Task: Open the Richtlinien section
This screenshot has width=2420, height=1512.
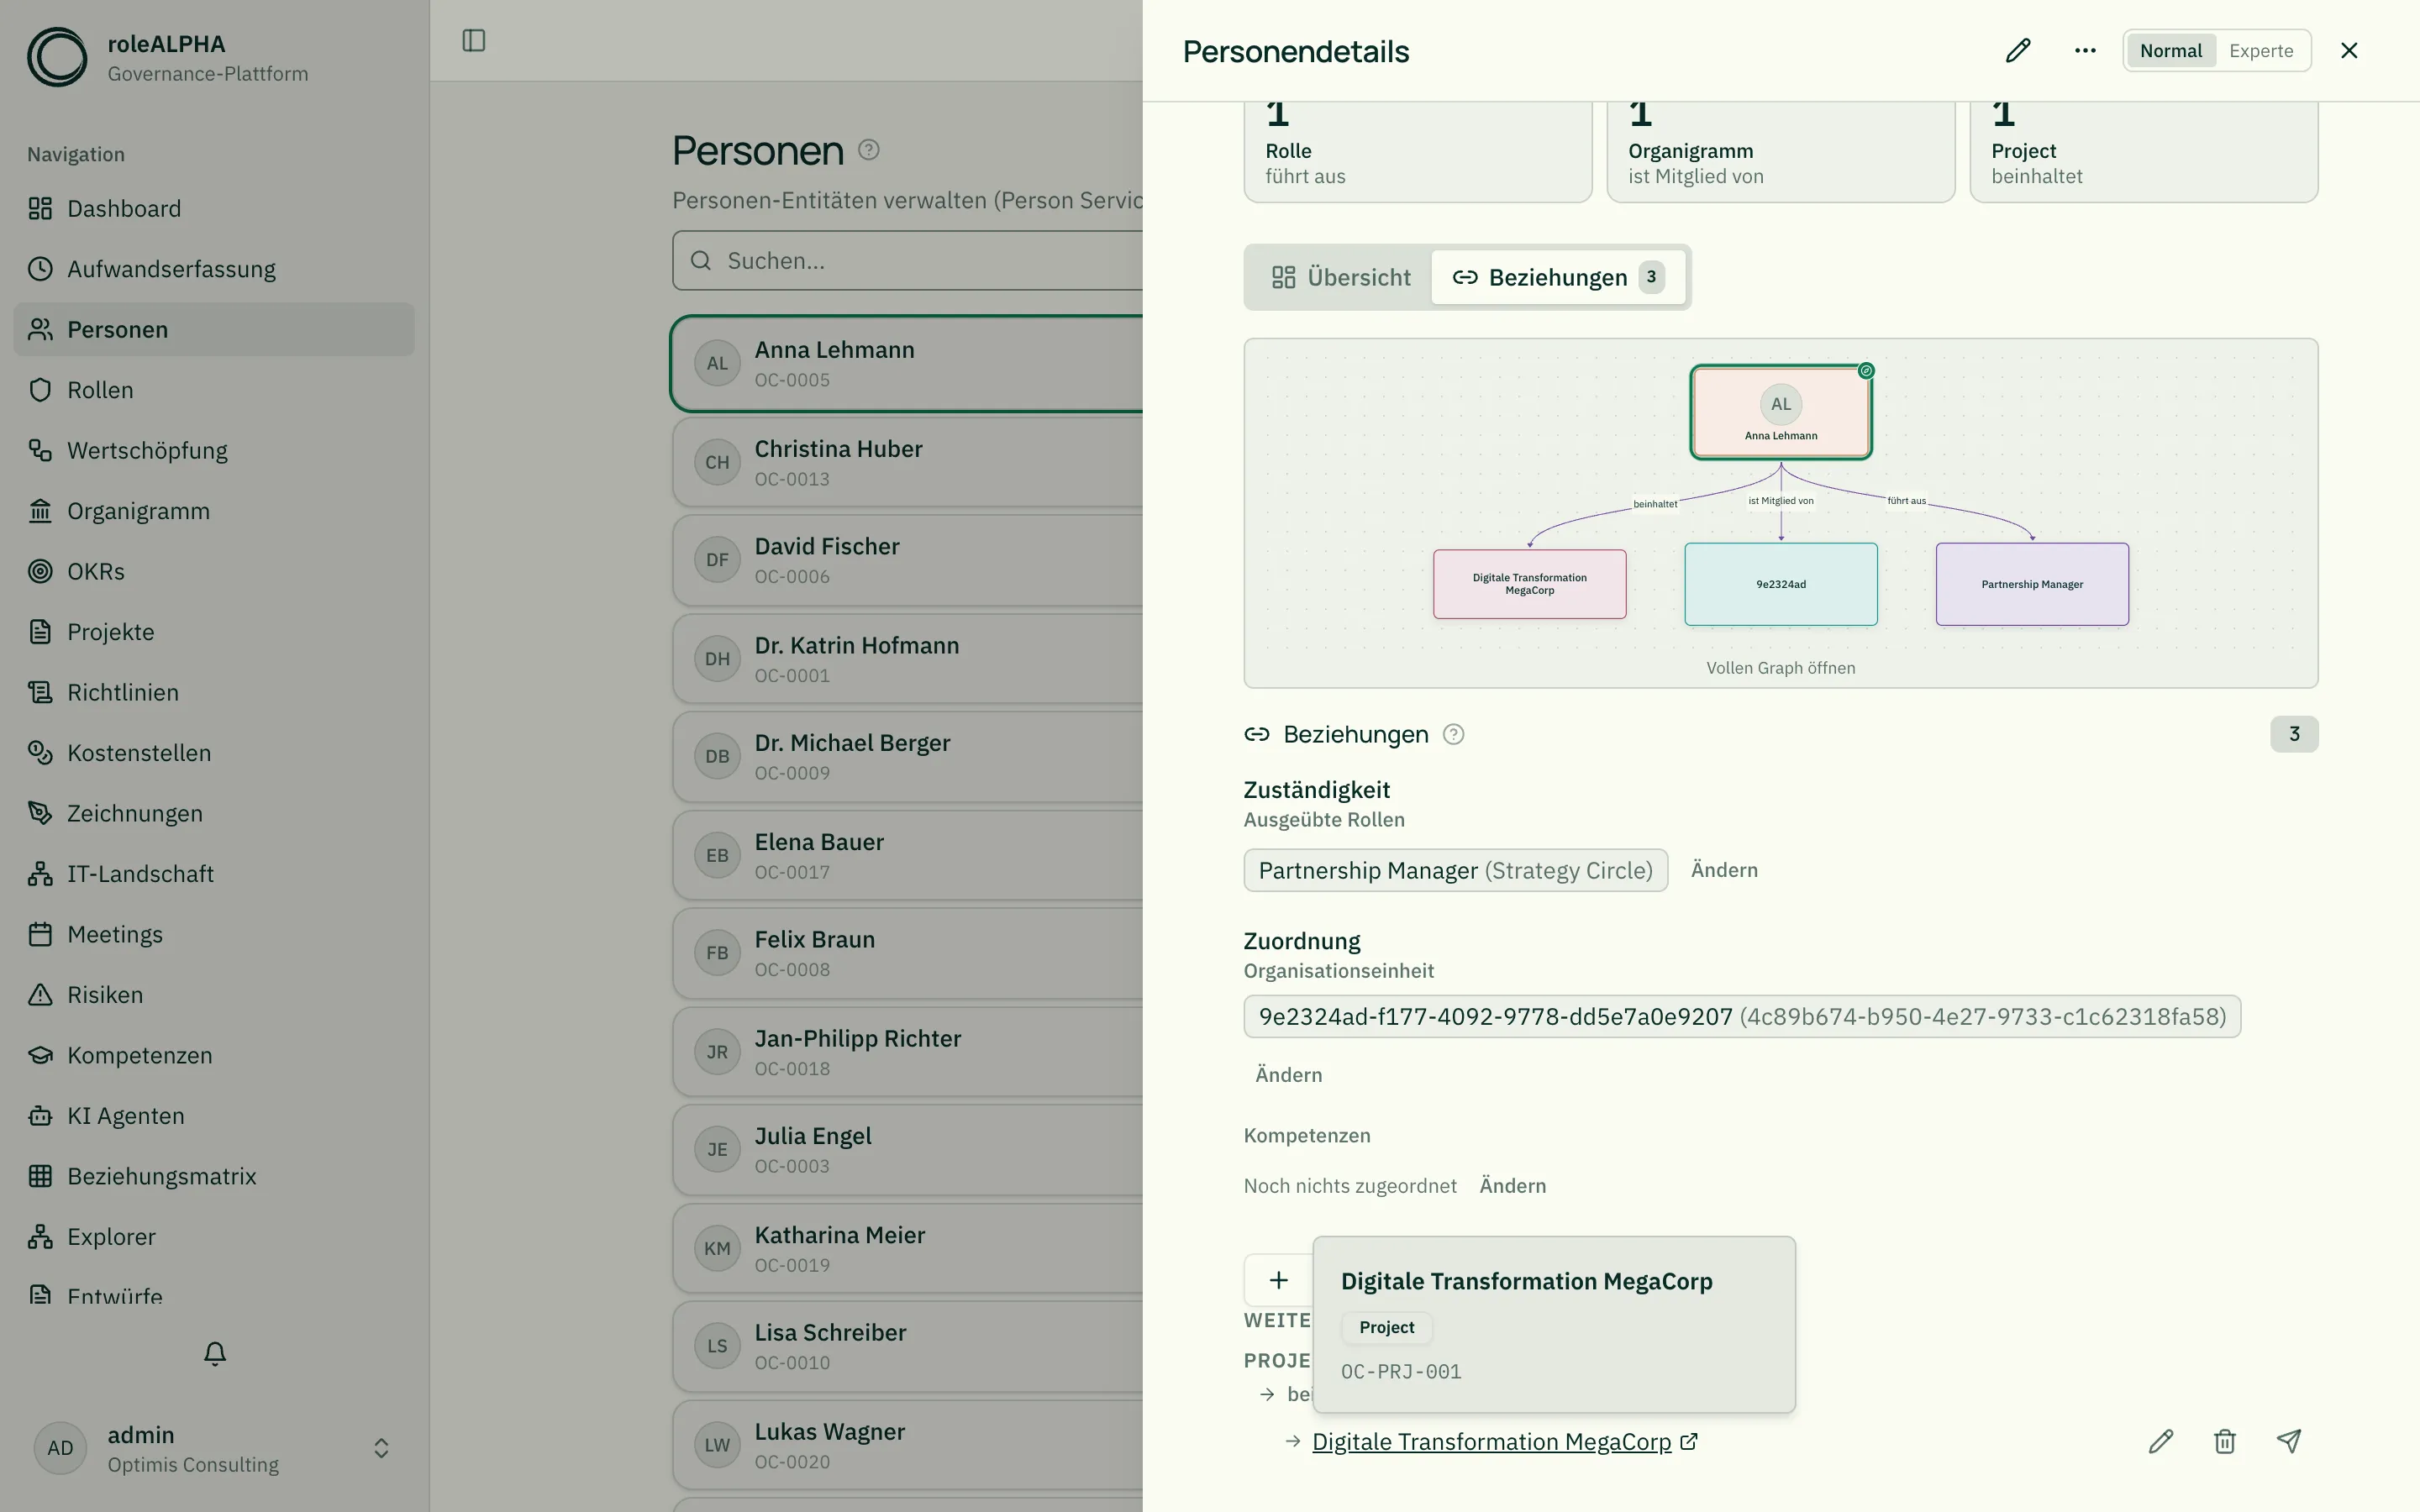Action: (214, 693)
